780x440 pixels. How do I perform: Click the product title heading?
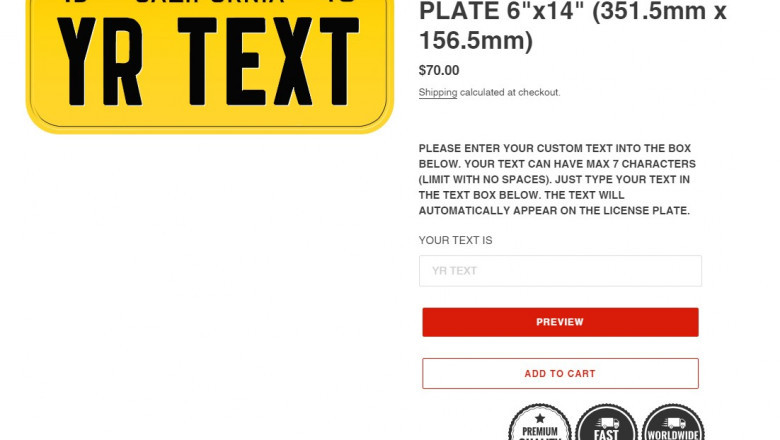(x=573, y=26)
